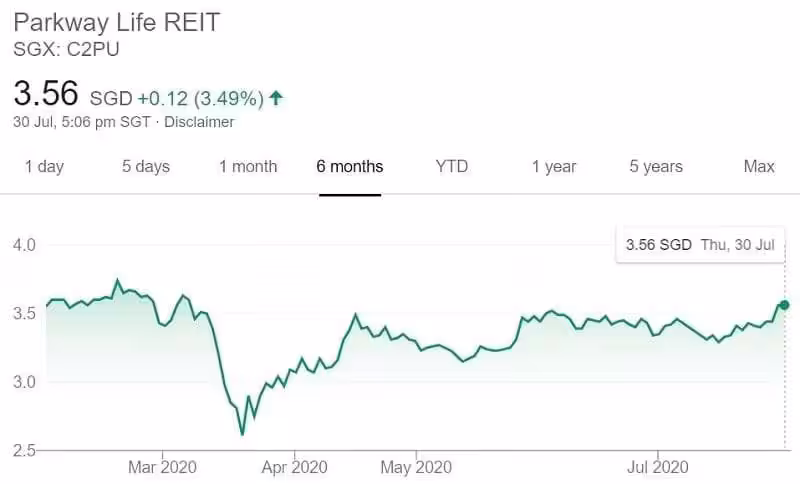Switch to the YTD tab
This screenshot has height=484, width=800.
coord(452,166)
